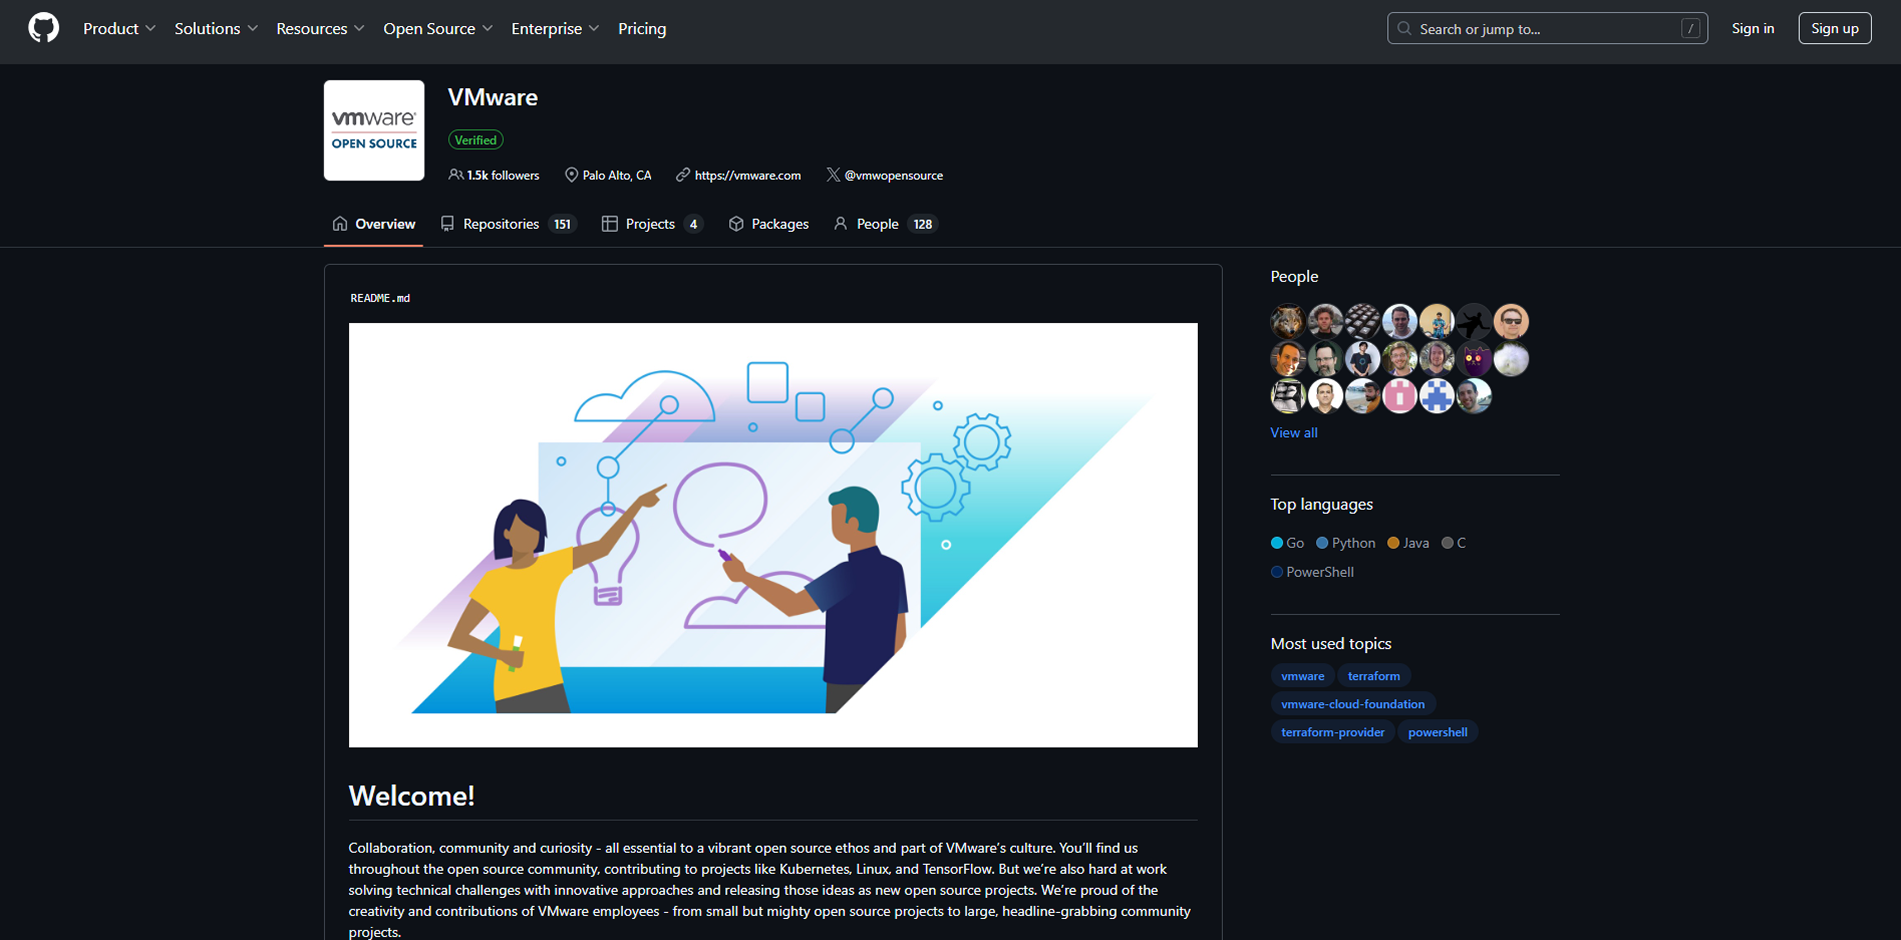The width and height of the screenshot is (1901, 940).
Task: Click the person icon on People tab
Action: (x=840, y=224)
